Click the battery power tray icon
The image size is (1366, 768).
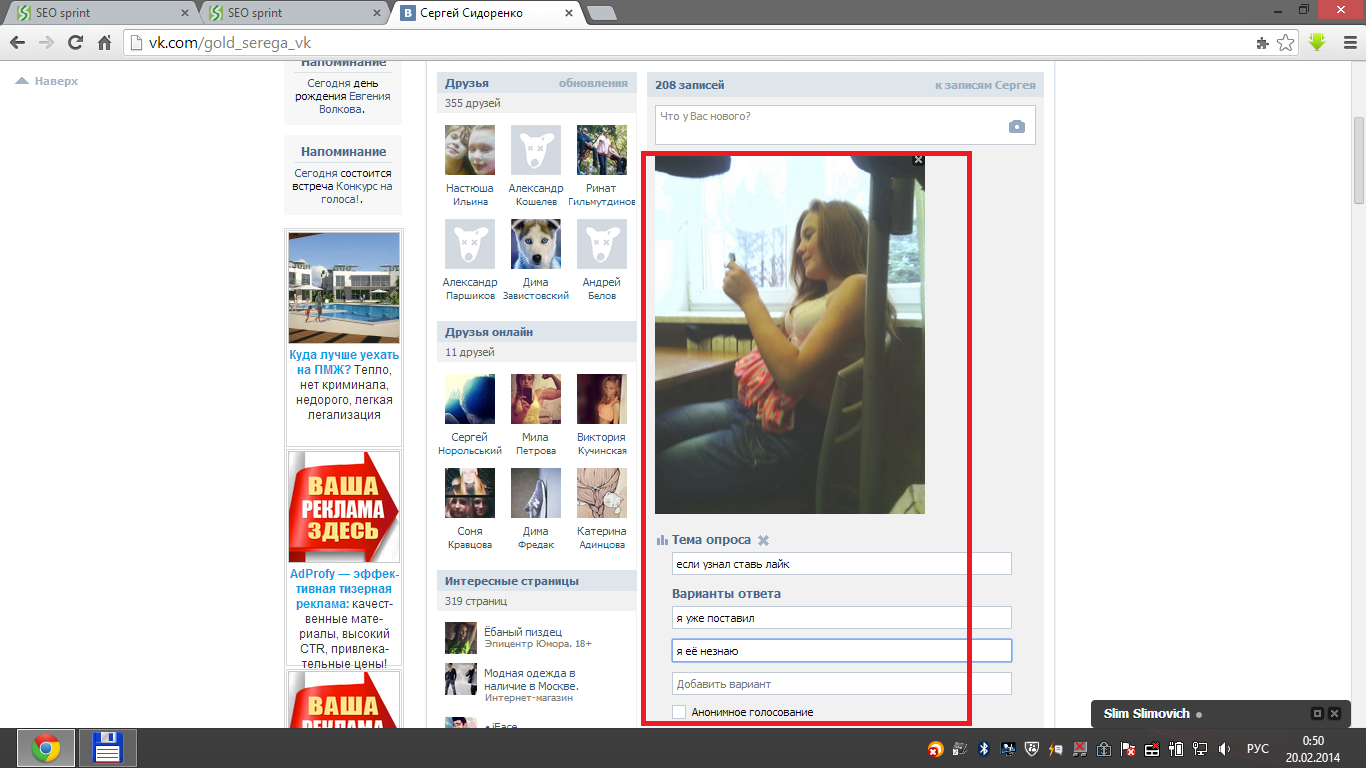coord(1177,748)
